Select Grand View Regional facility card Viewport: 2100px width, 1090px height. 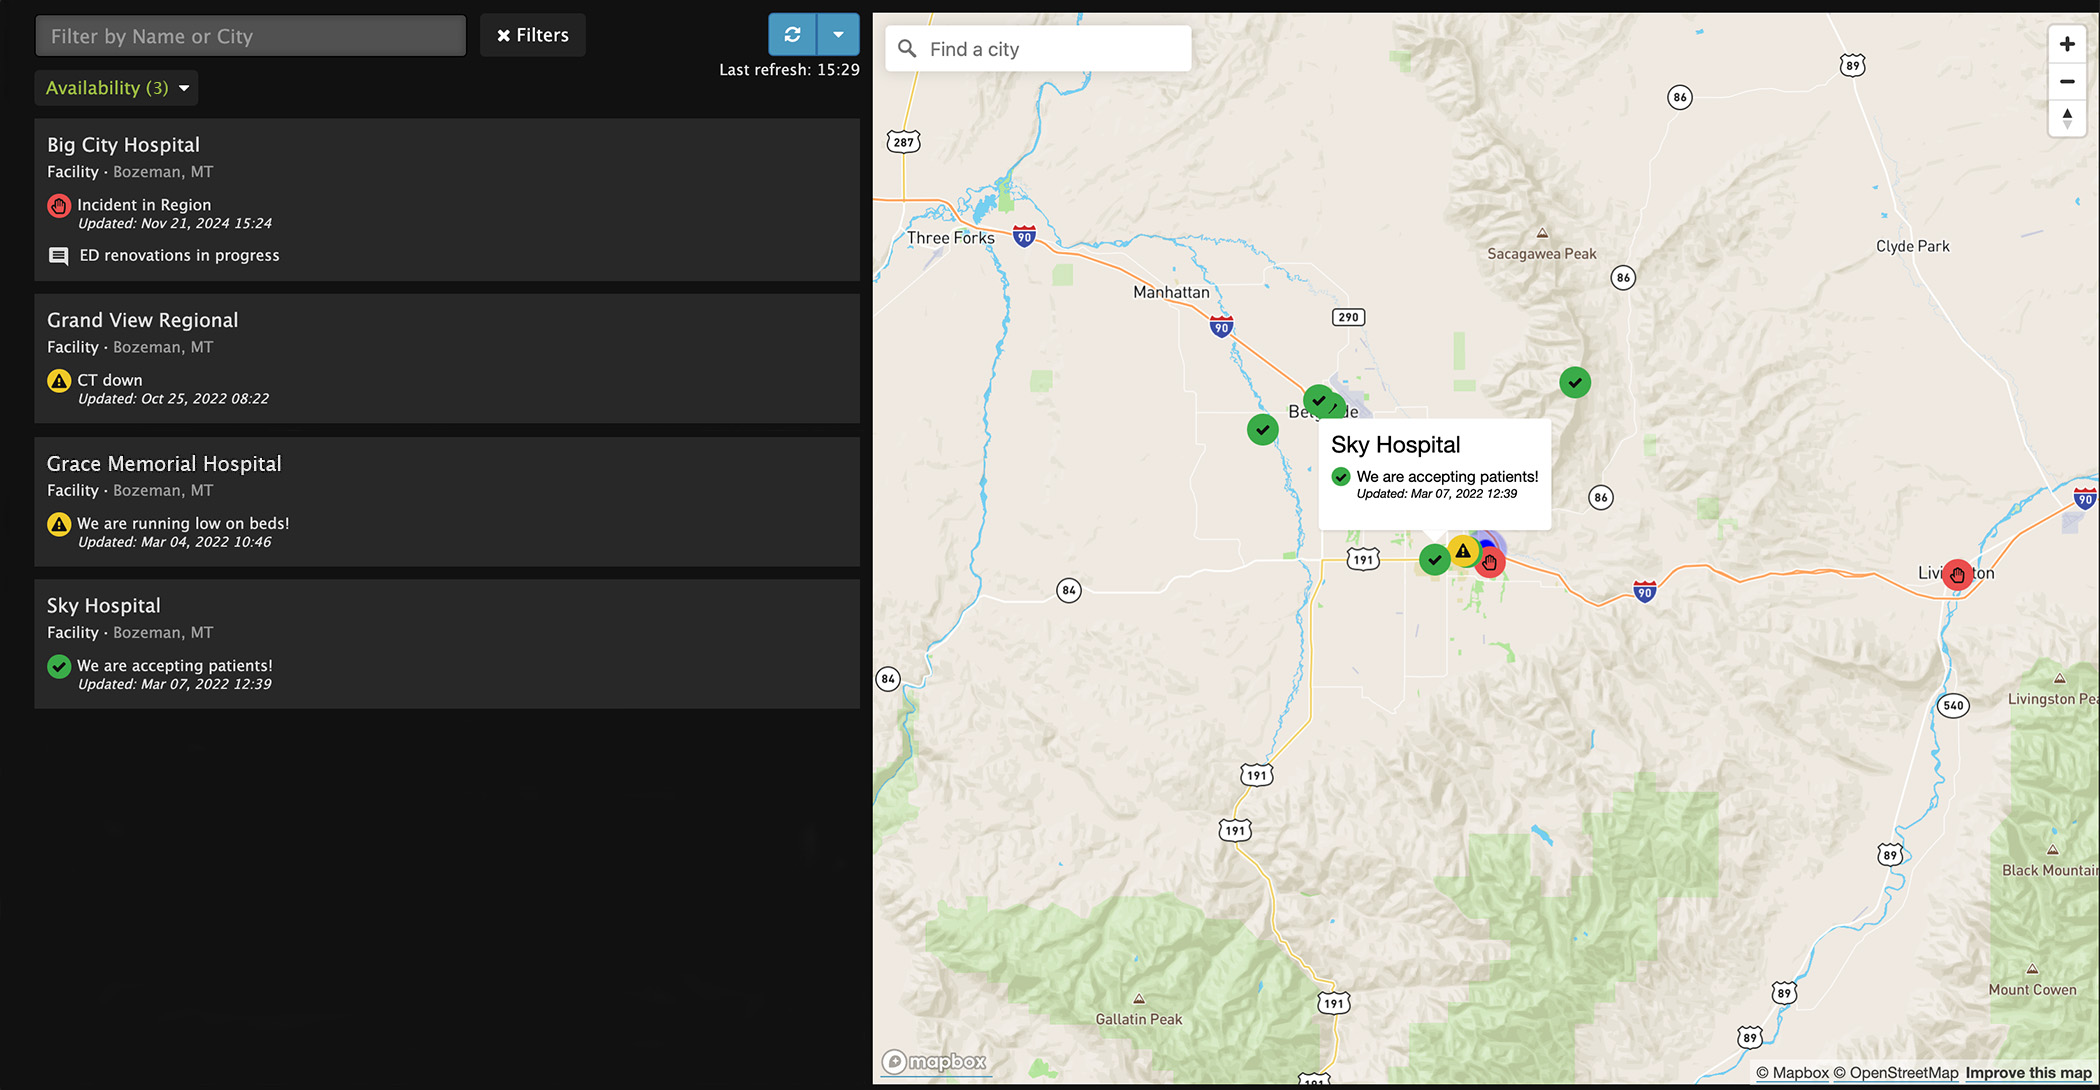tap(446, 357)
